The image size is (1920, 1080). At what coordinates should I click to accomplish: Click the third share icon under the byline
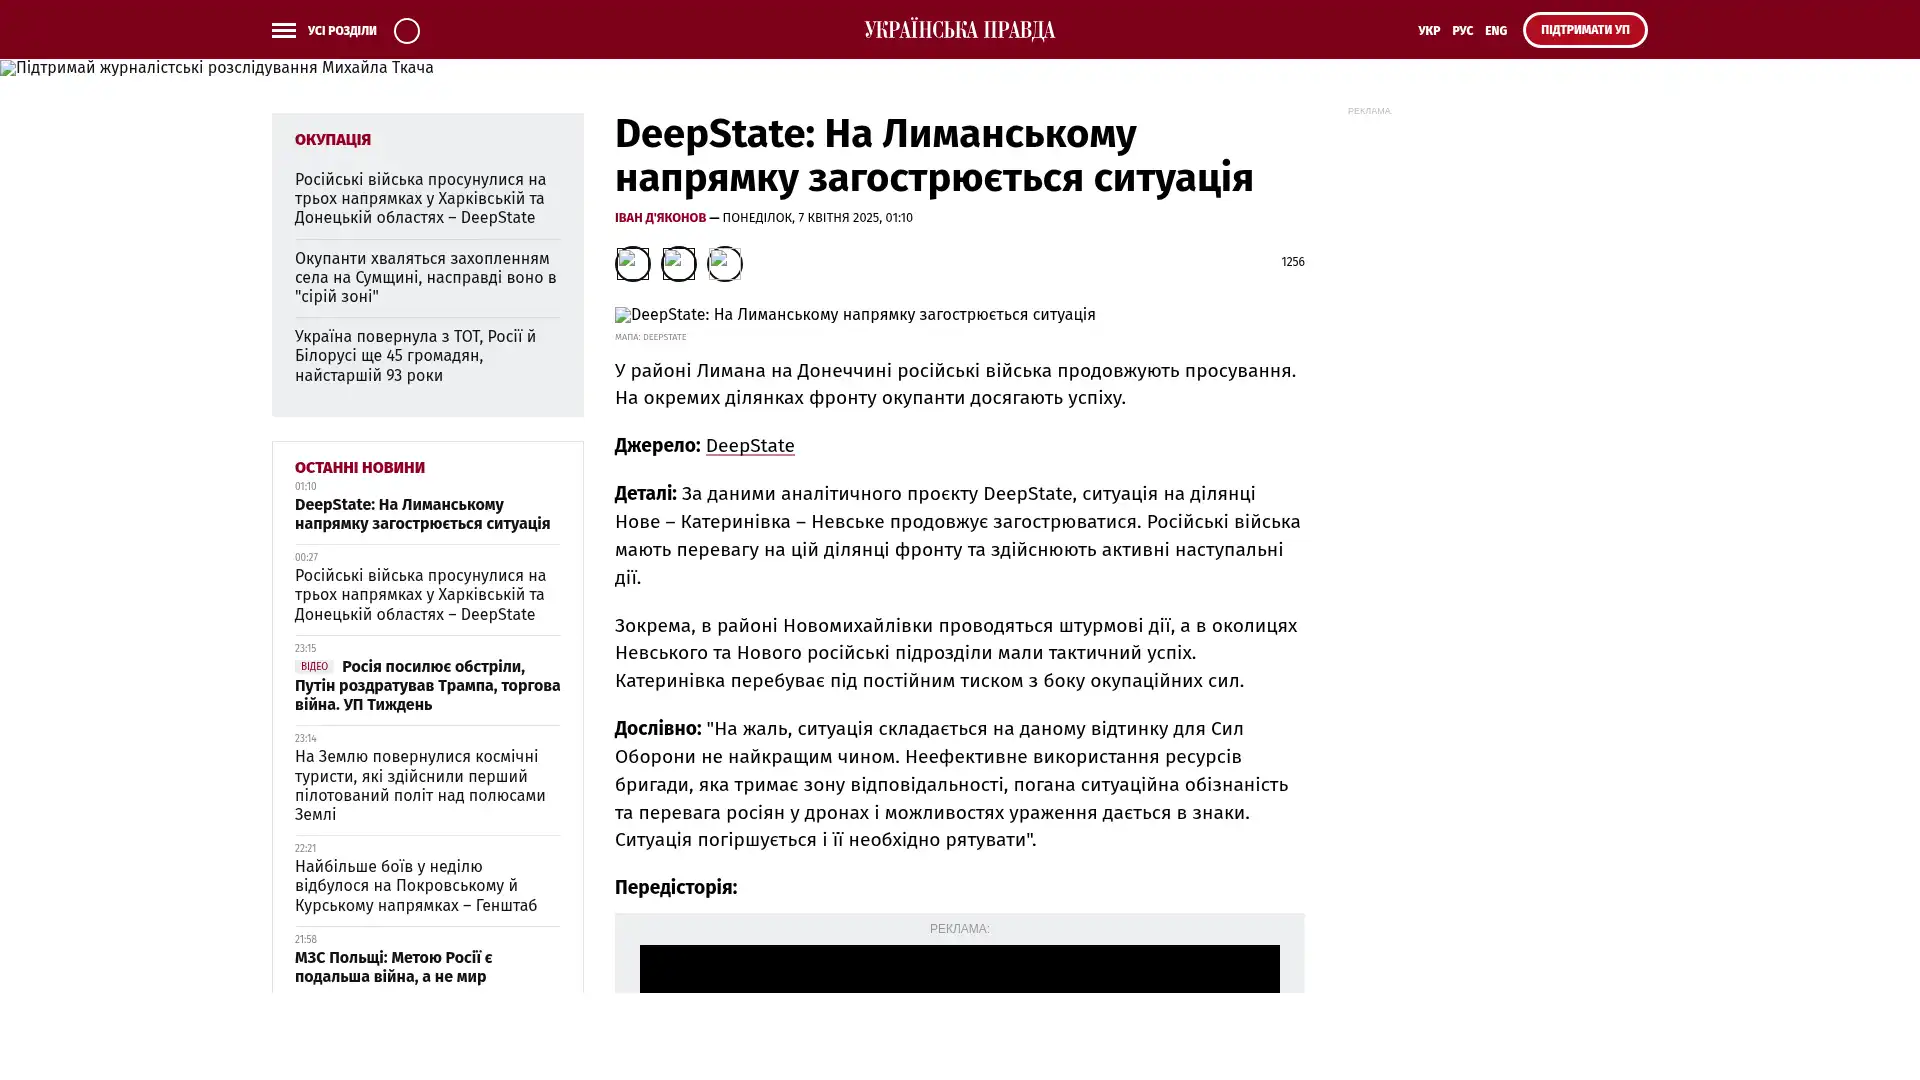tap(724, 264)
